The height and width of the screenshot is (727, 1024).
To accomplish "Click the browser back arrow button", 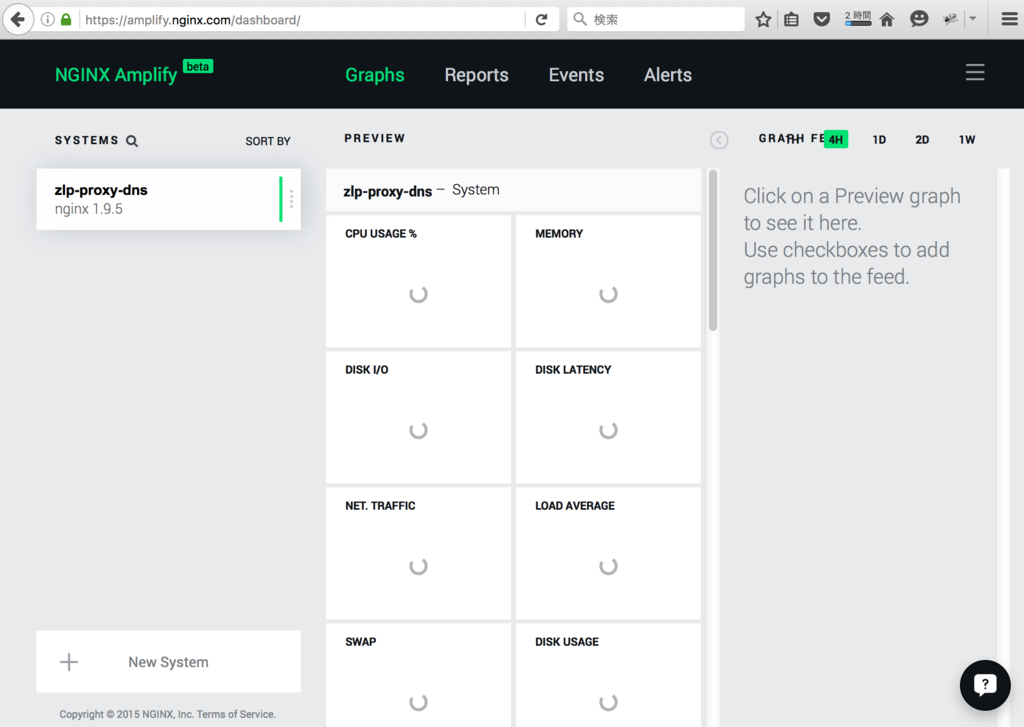I will tap(18, 20).
